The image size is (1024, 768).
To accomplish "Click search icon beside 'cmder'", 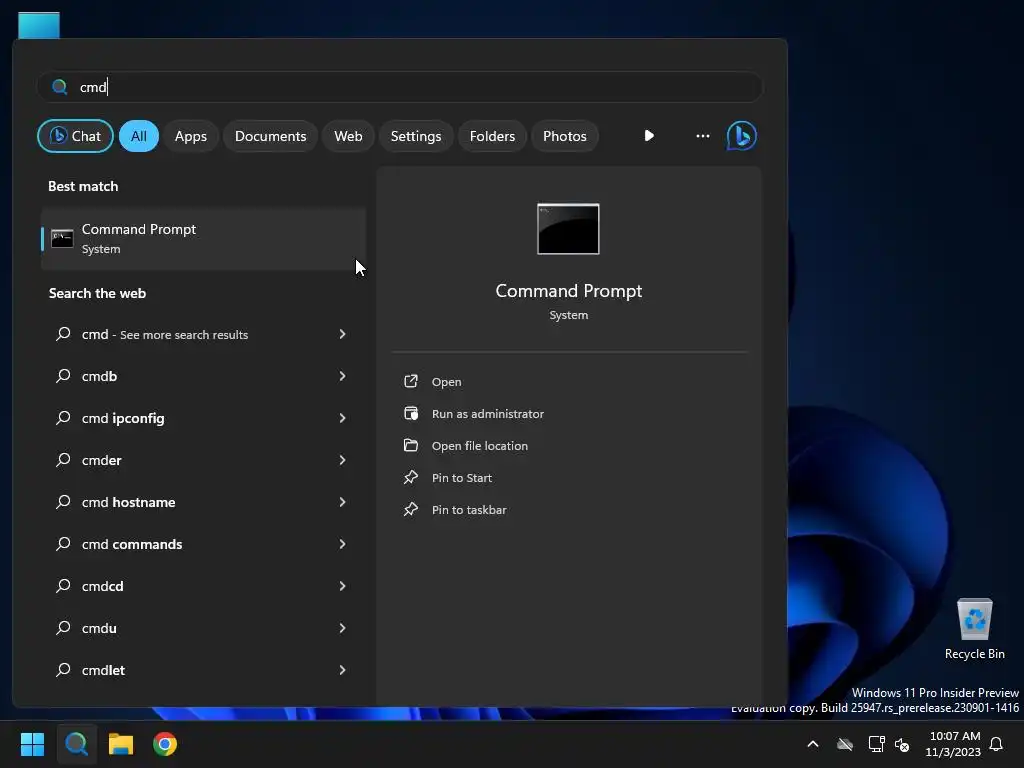I will [63, 460].
